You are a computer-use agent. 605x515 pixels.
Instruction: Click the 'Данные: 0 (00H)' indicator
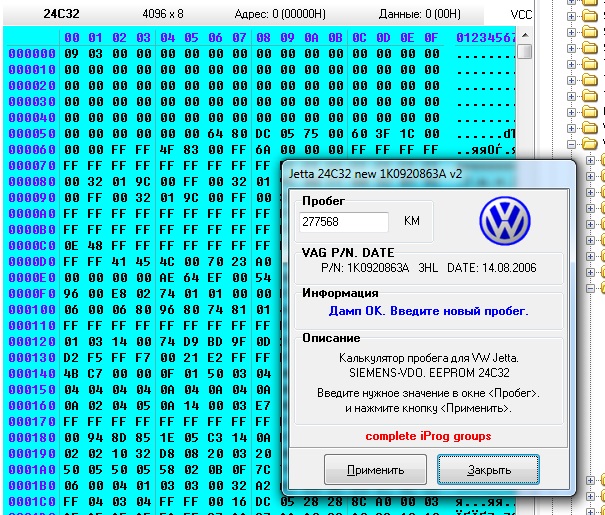coord(420,14)
